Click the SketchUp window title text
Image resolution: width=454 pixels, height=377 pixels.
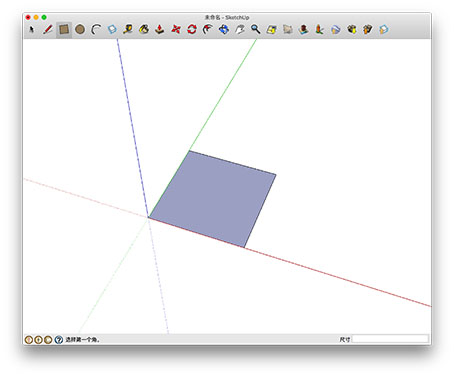(x=227, y=17)
